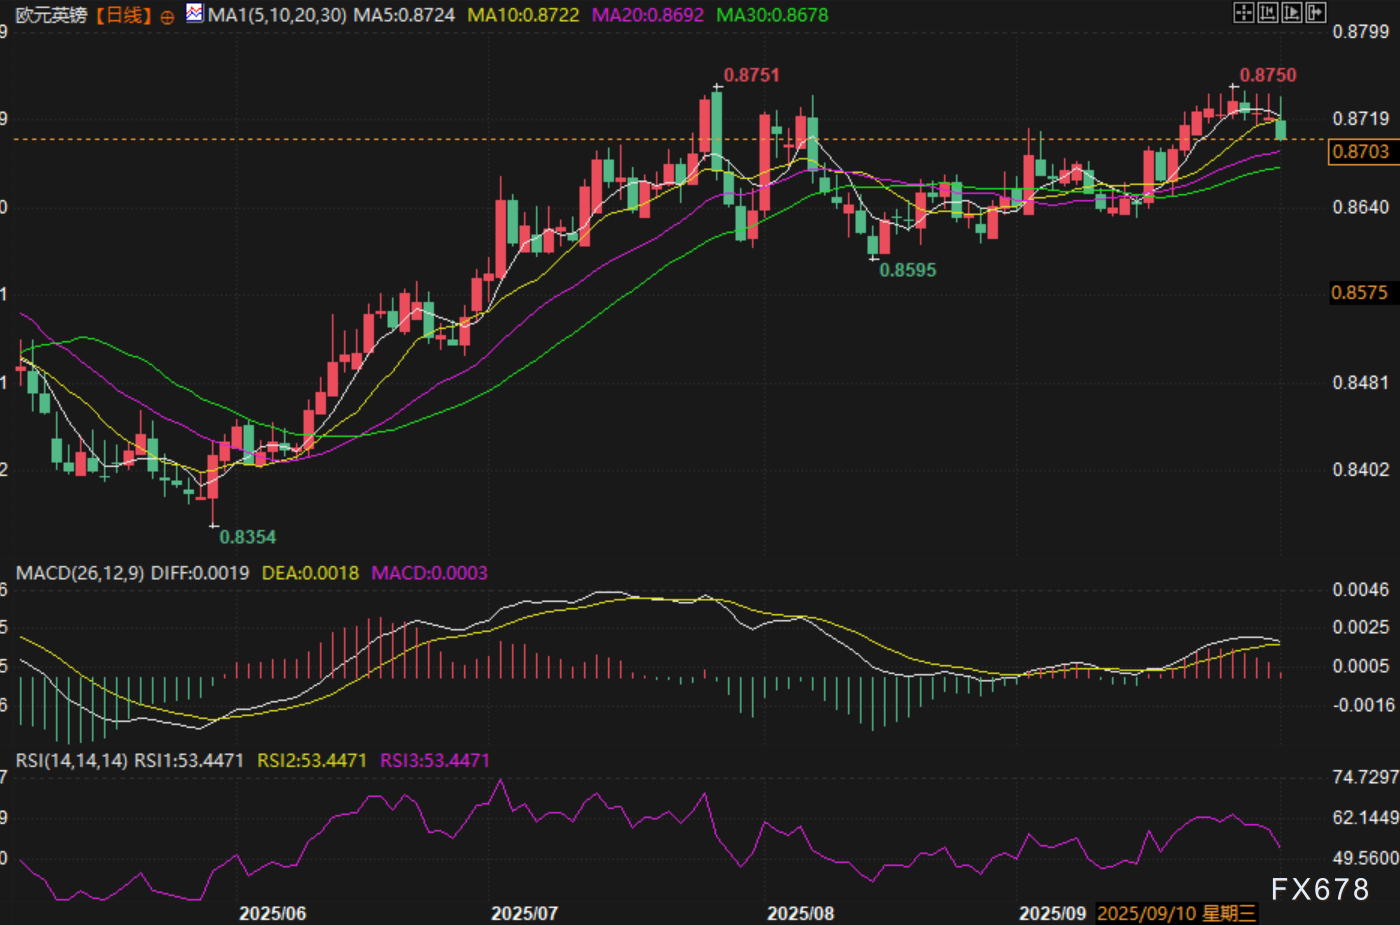Viewport: 1400px width, 925px height.
Task: Open MACD(26,12,9) indicator parameters
Action: pos(80,573)
